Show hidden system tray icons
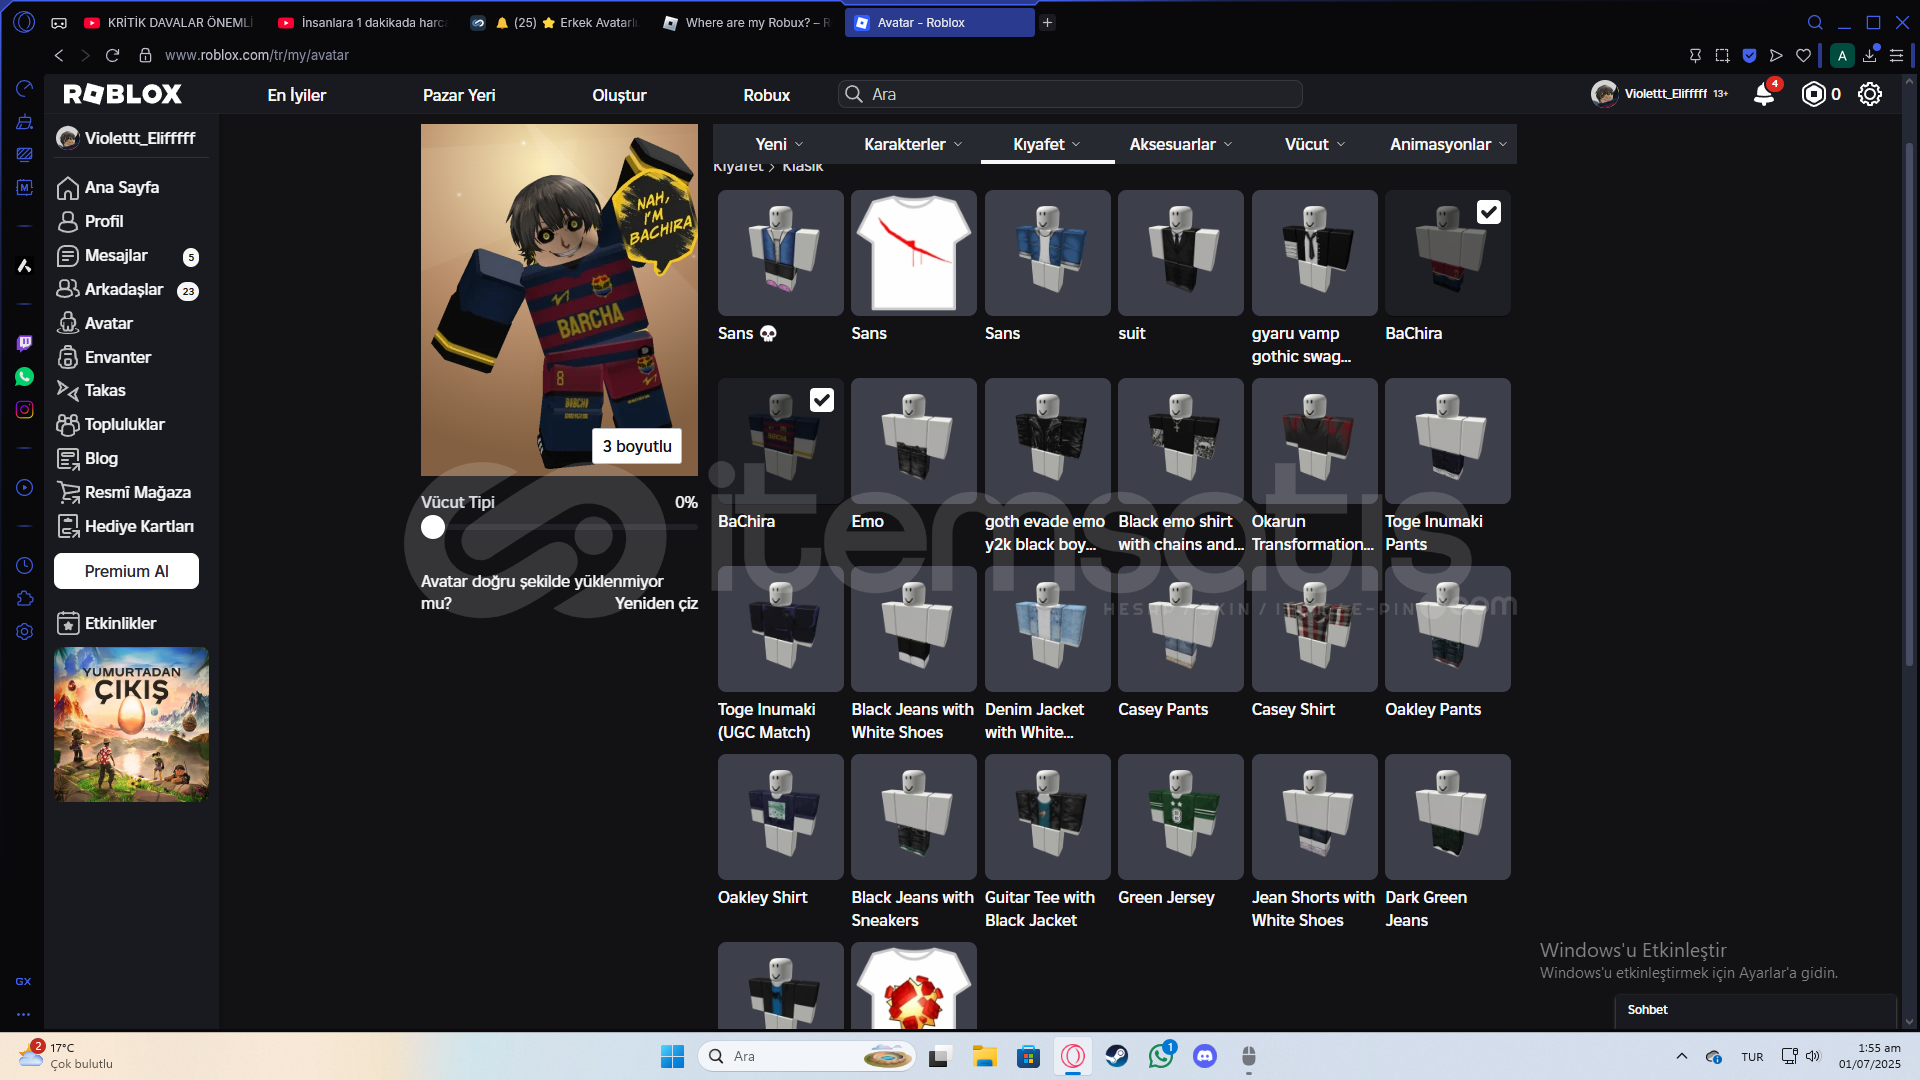This screenshot has width=1920, height=1080. pyautogui.click(x=1682, y=1056)
